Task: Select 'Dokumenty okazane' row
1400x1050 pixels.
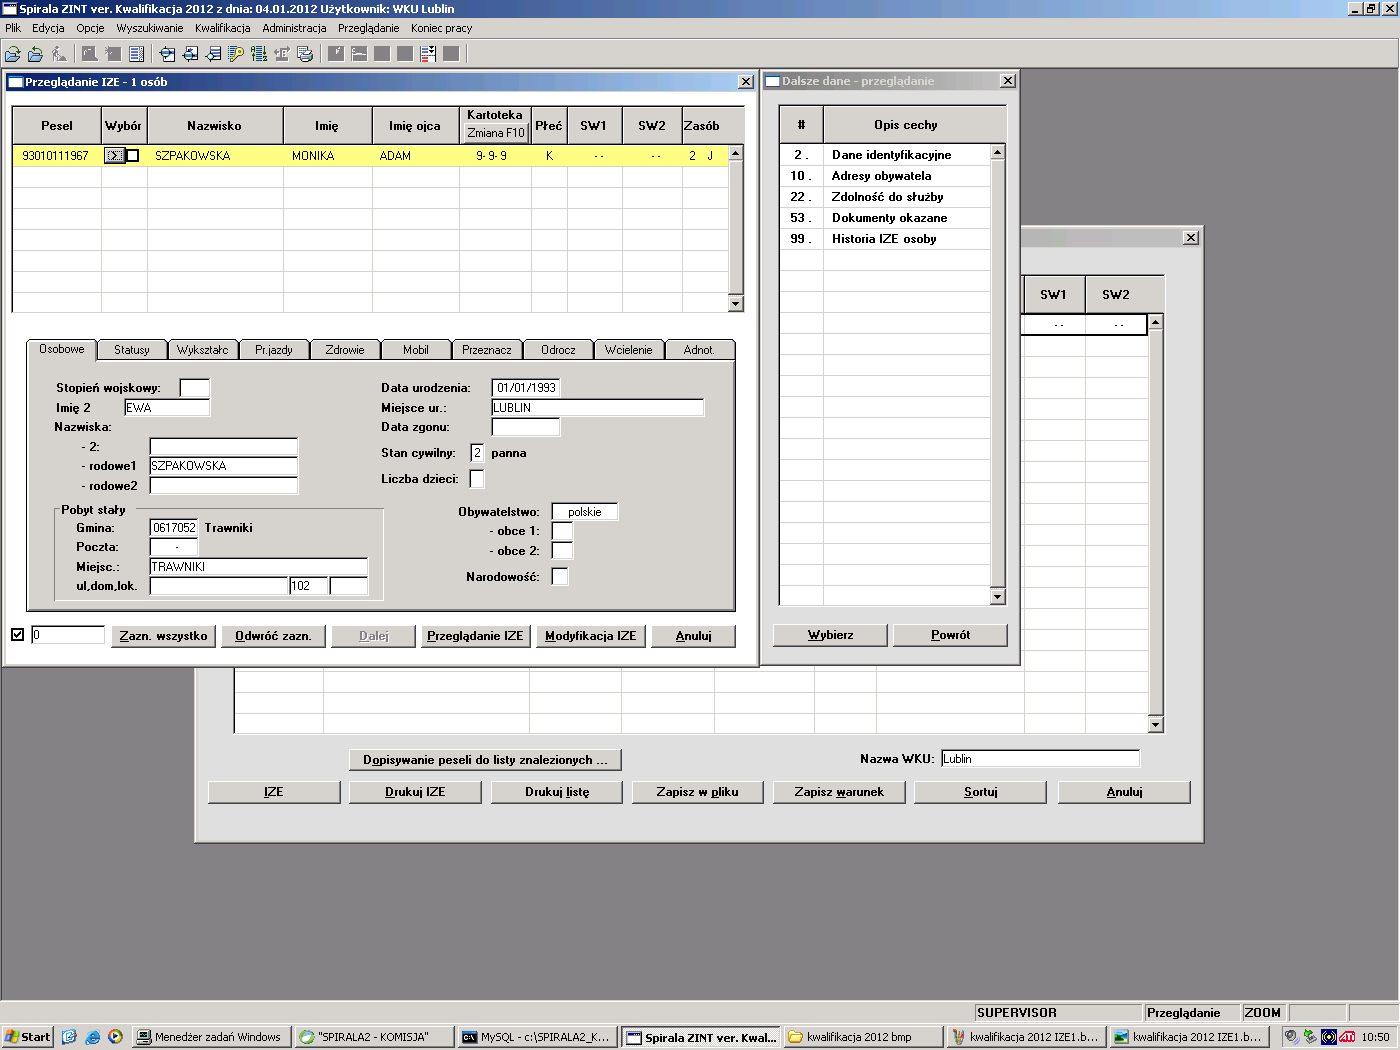Action: tap(885, 218)
